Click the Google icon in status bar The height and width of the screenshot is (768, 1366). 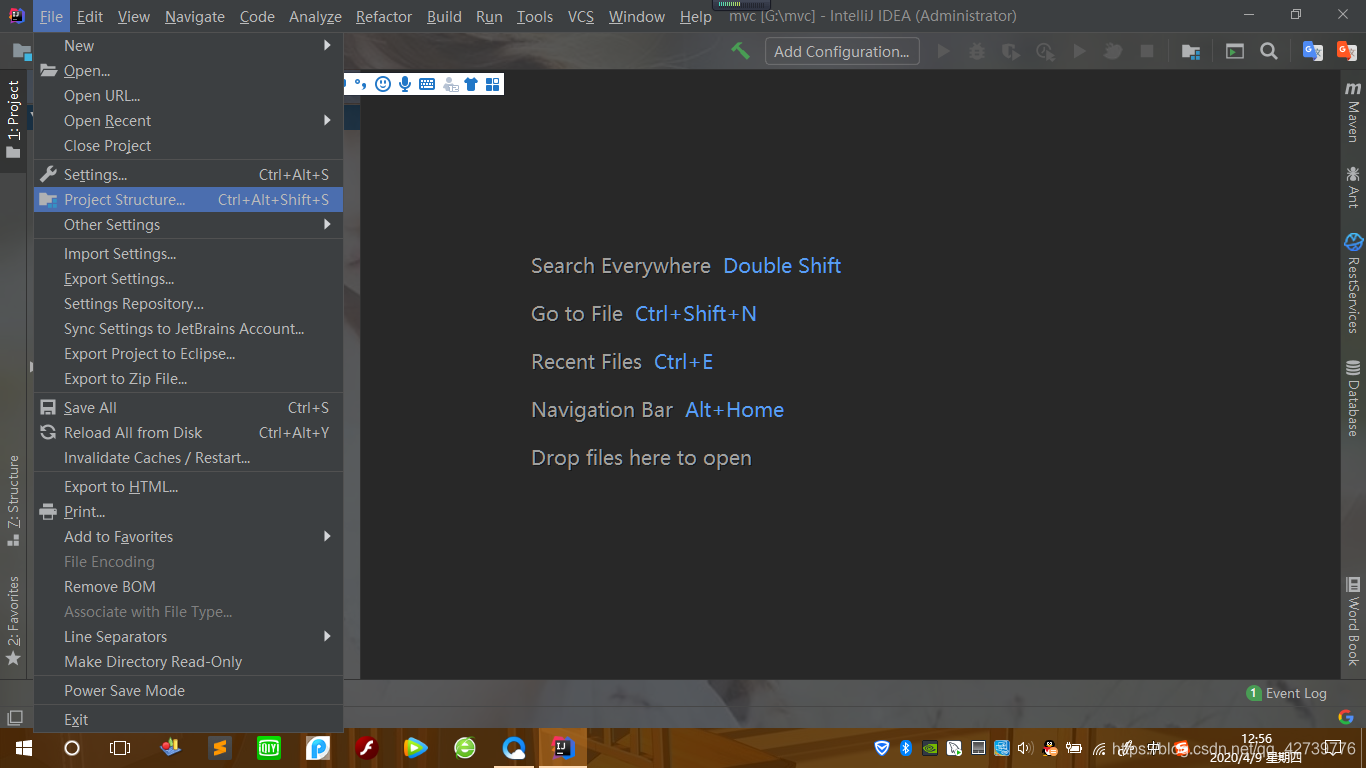[1346, 717]
